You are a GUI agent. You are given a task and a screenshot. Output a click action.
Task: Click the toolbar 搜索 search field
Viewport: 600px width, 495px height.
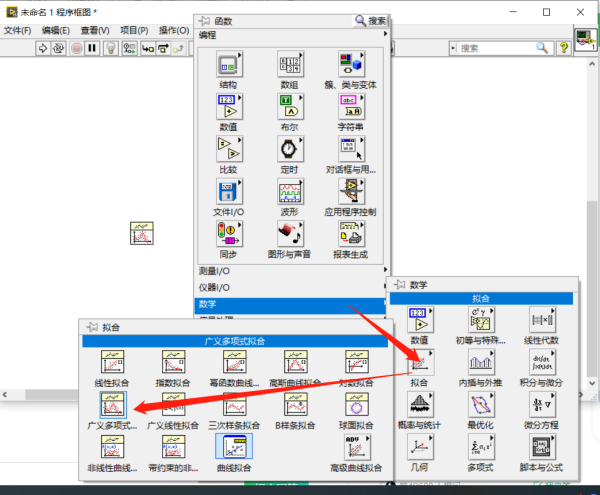coord(495,48)
